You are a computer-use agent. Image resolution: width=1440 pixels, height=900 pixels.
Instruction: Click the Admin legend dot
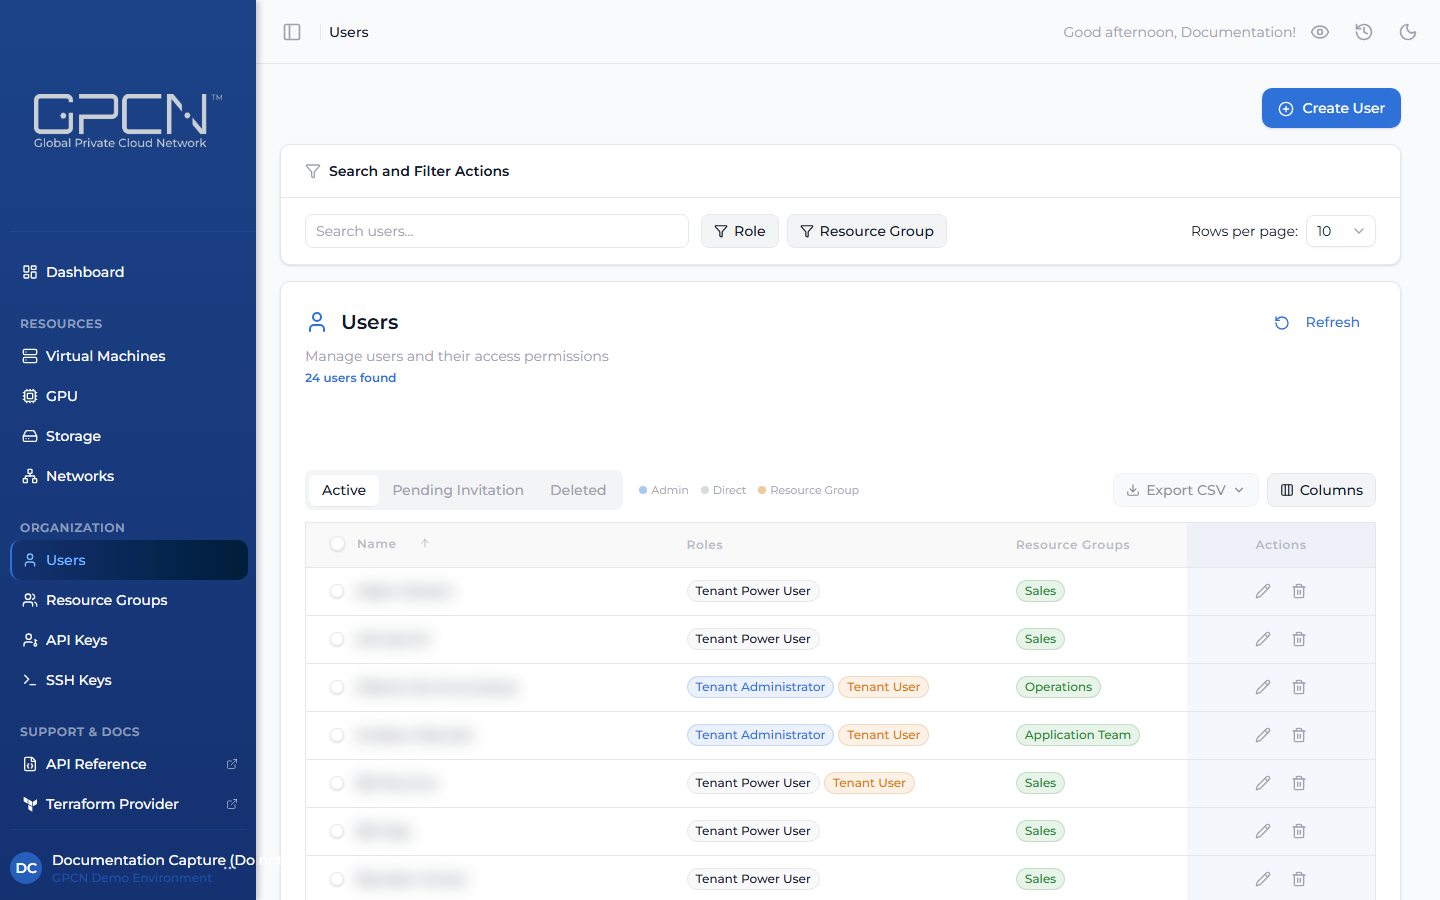[x=643, y=490]
